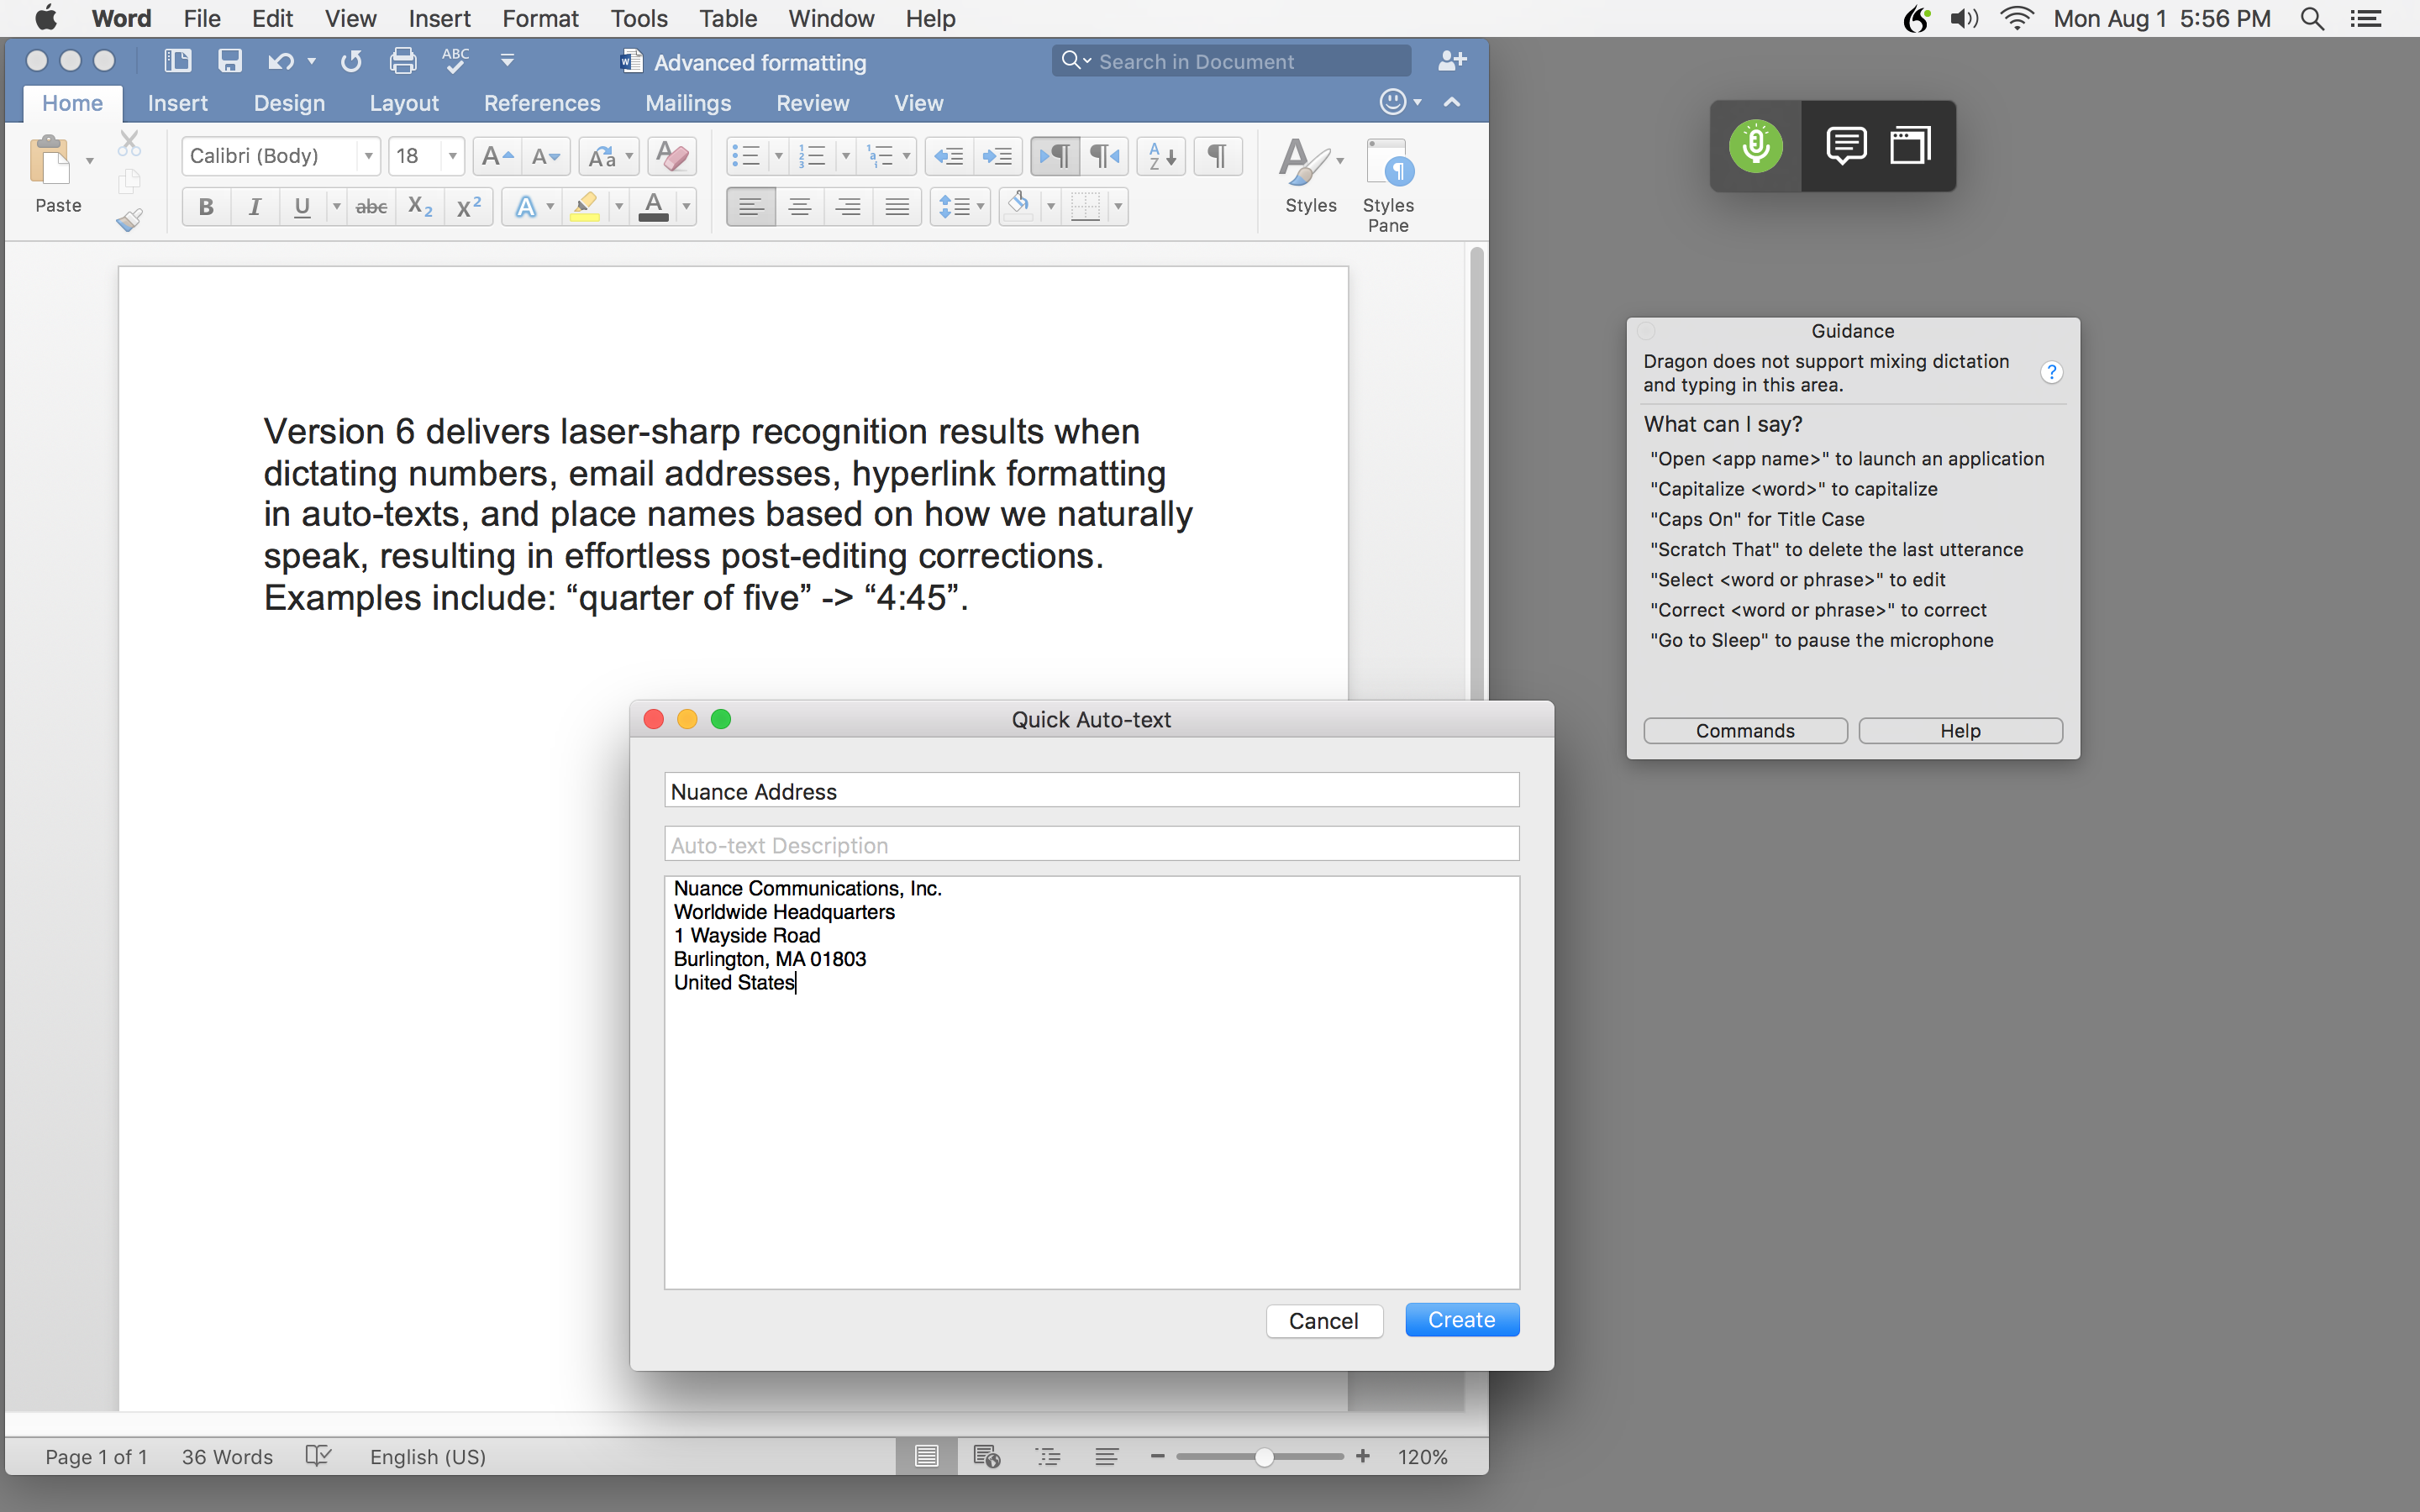Click the Search in Document field

click(x=1232, y=61)
